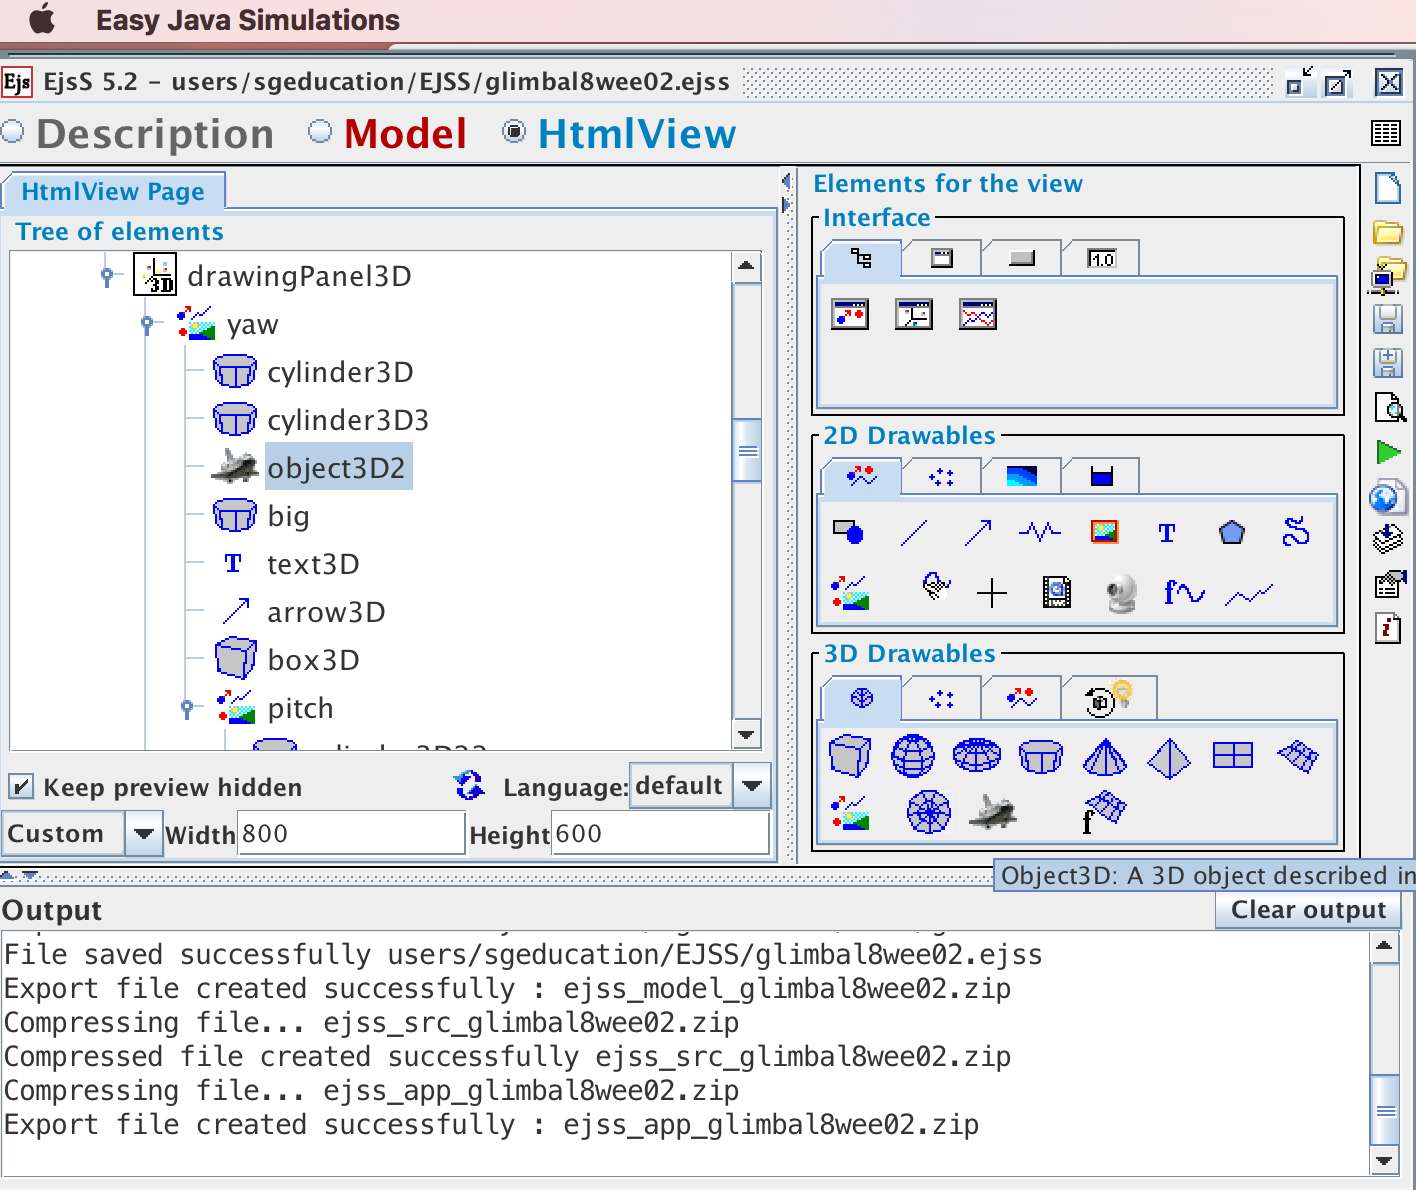Pick the 2D image element icon
Image resolution: width=1416 pixels, height=1190 pixels.
point(1105,532)
